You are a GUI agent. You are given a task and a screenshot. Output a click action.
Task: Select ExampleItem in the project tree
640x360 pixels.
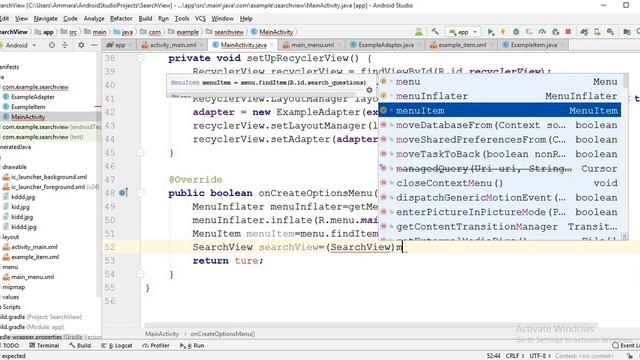28,107
